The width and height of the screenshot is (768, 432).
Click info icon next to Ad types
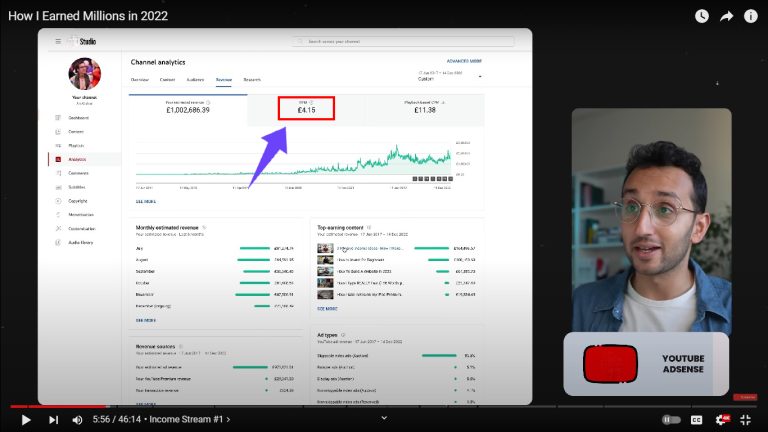coord(343,335)
